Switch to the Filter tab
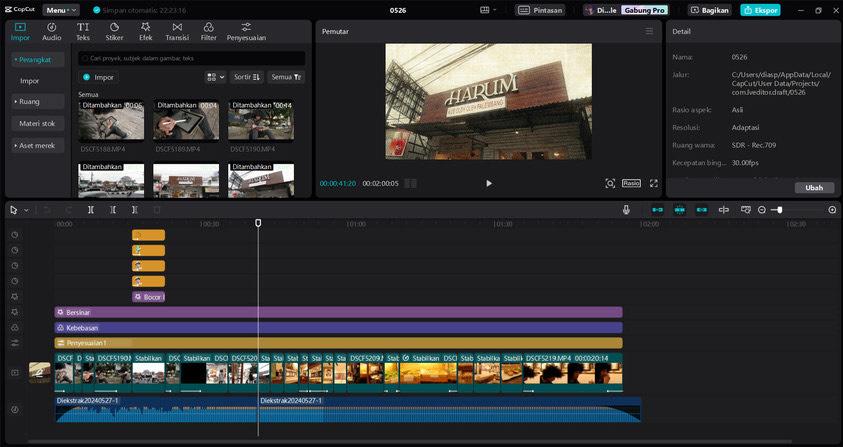843x447 pixels. point(208,31)
